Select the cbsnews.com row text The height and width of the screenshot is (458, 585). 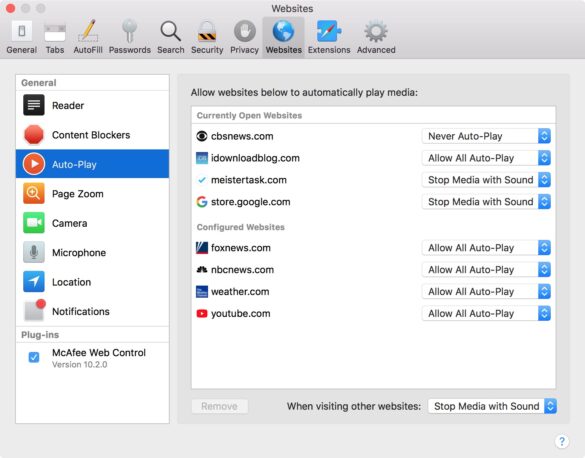click(242, 136)
